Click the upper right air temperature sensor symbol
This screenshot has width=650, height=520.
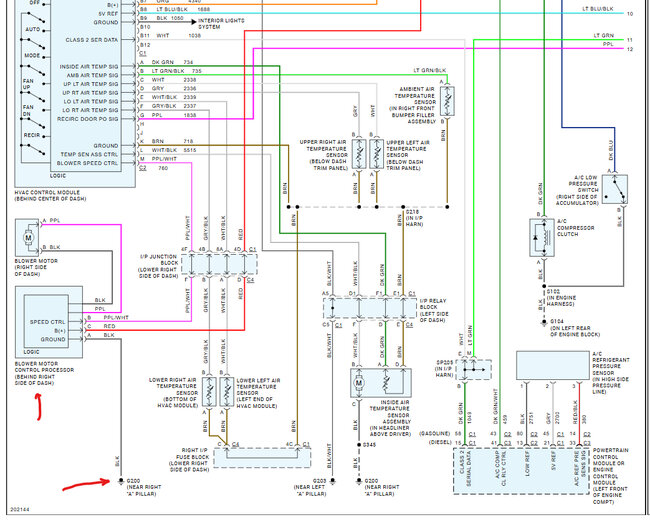(x=359, y=154)
